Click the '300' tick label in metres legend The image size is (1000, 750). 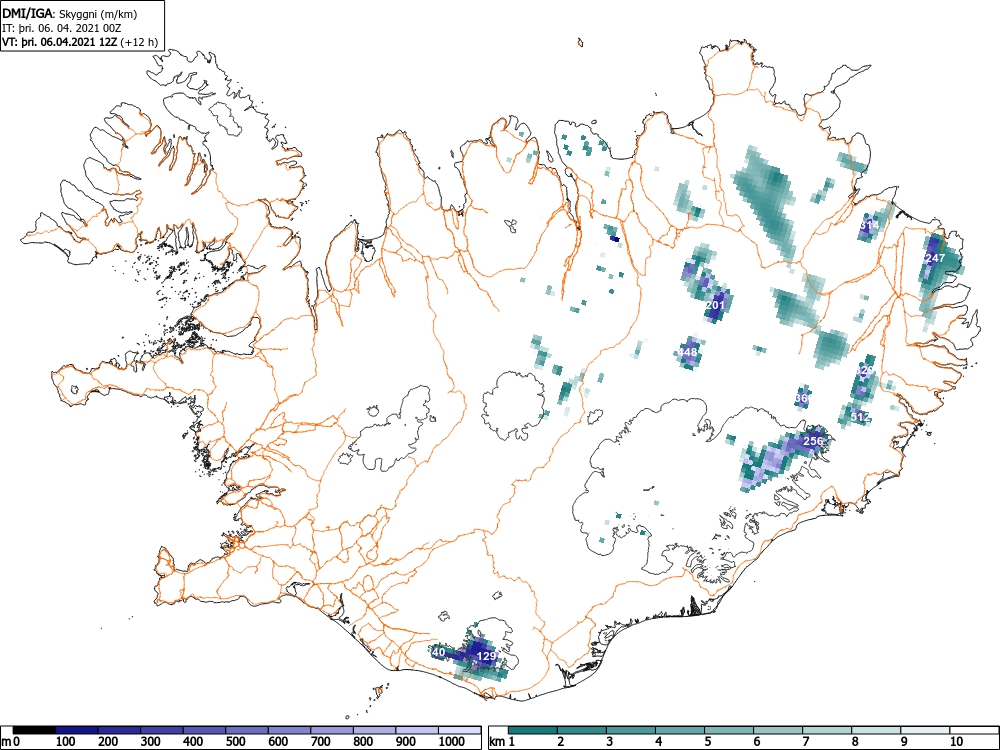[151, 741]
